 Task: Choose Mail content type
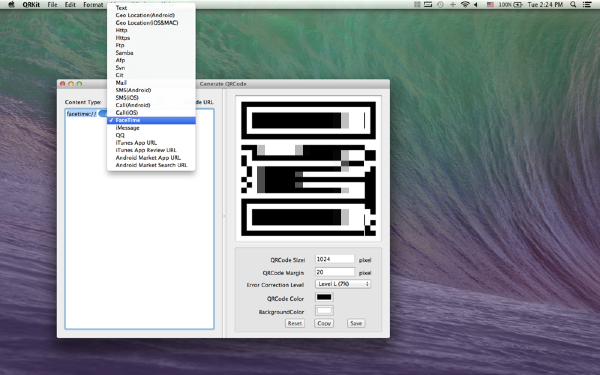click(151, 83)
